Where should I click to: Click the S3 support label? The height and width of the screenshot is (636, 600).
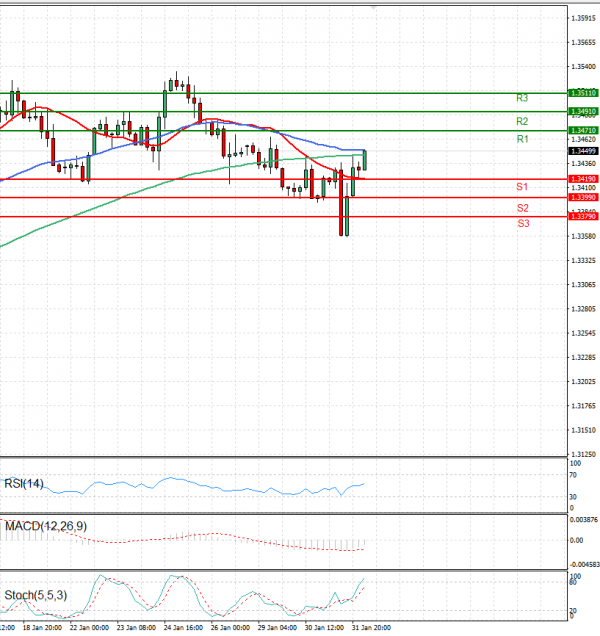coord(523,223)
